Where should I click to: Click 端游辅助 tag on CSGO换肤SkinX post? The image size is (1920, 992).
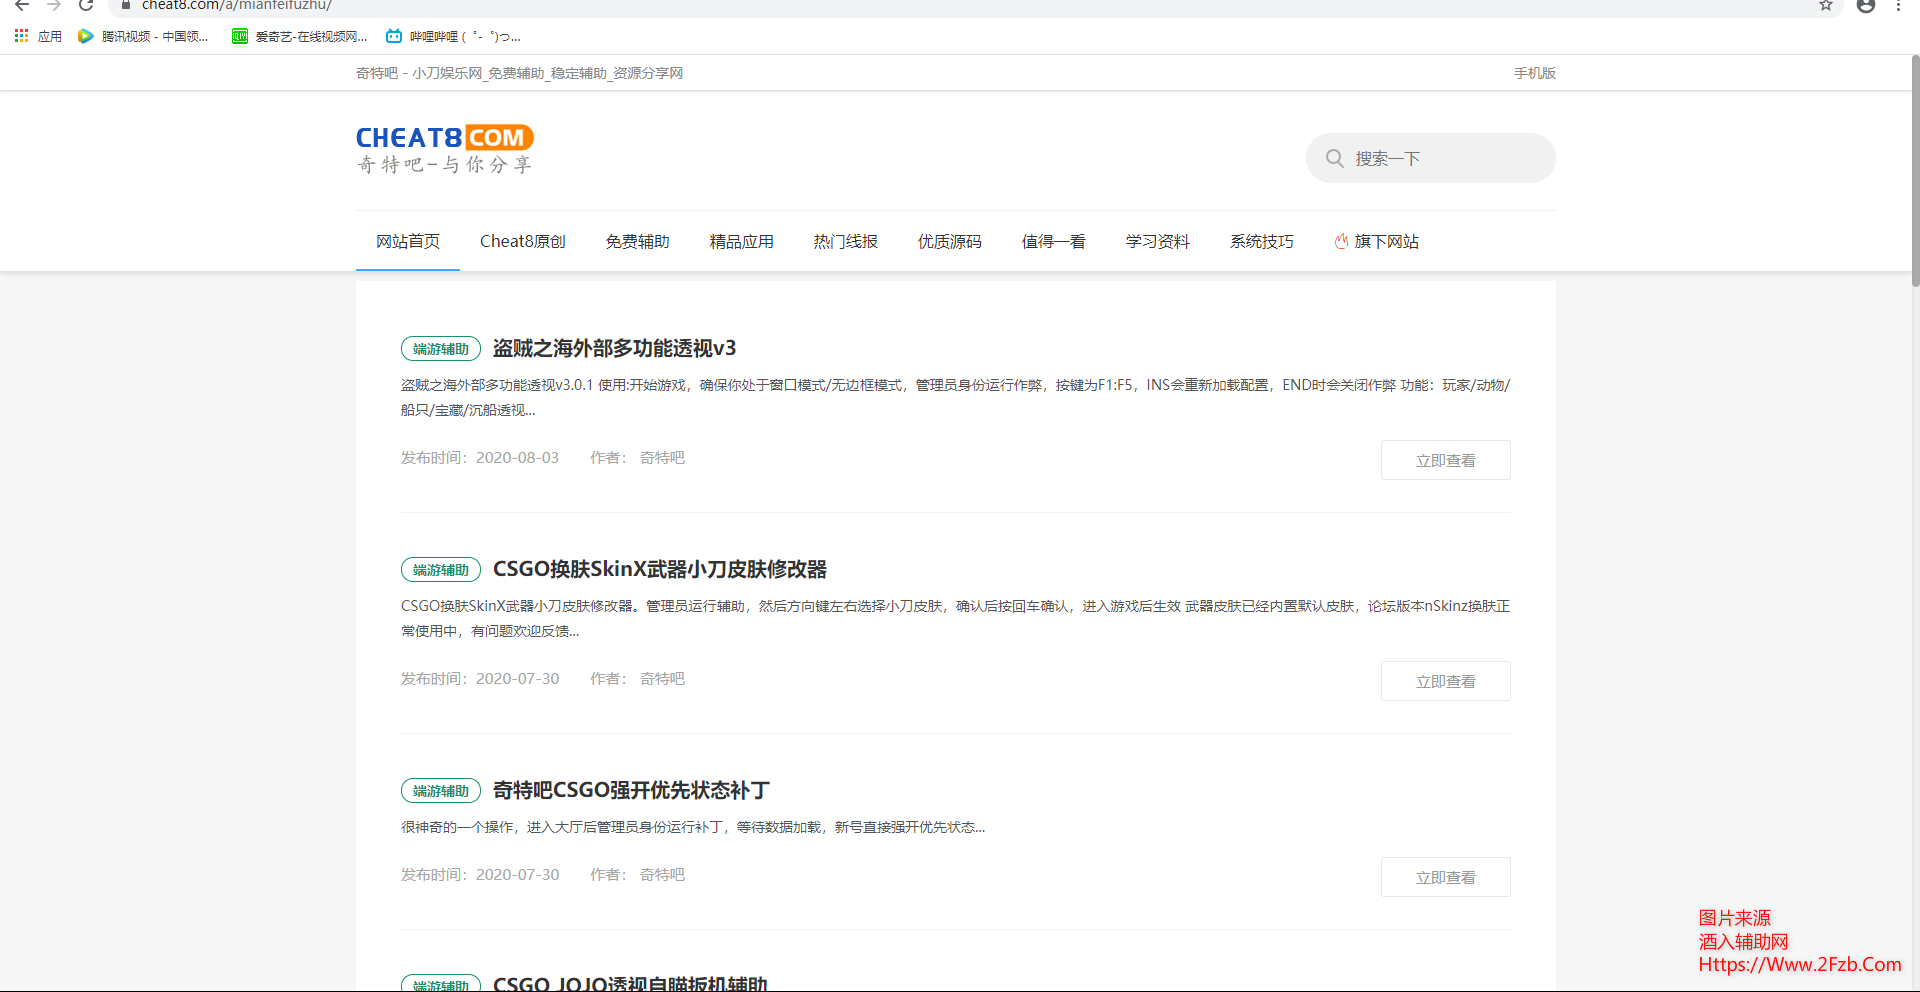tap(441, 569)
